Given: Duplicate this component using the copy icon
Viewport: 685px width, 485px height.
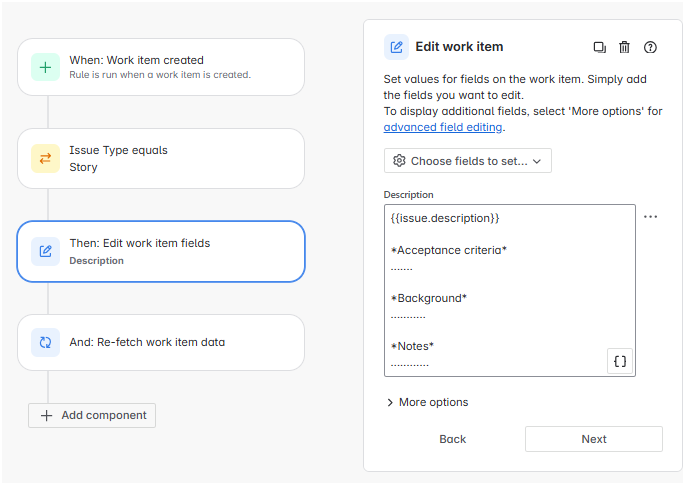Looking at the screenshot, I should (599, 47).
